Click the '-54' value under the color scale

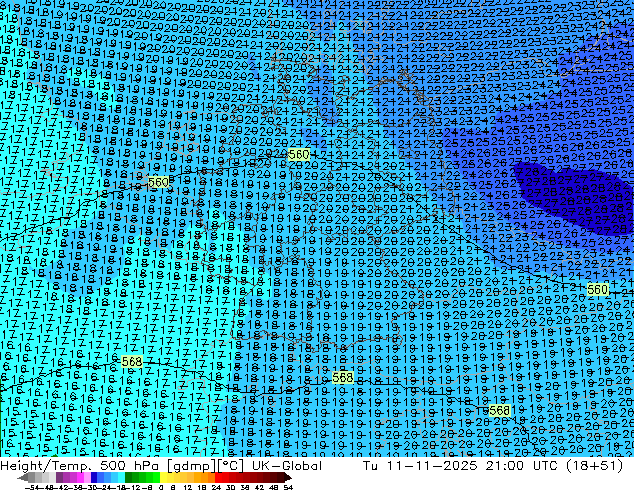[32, 488]
